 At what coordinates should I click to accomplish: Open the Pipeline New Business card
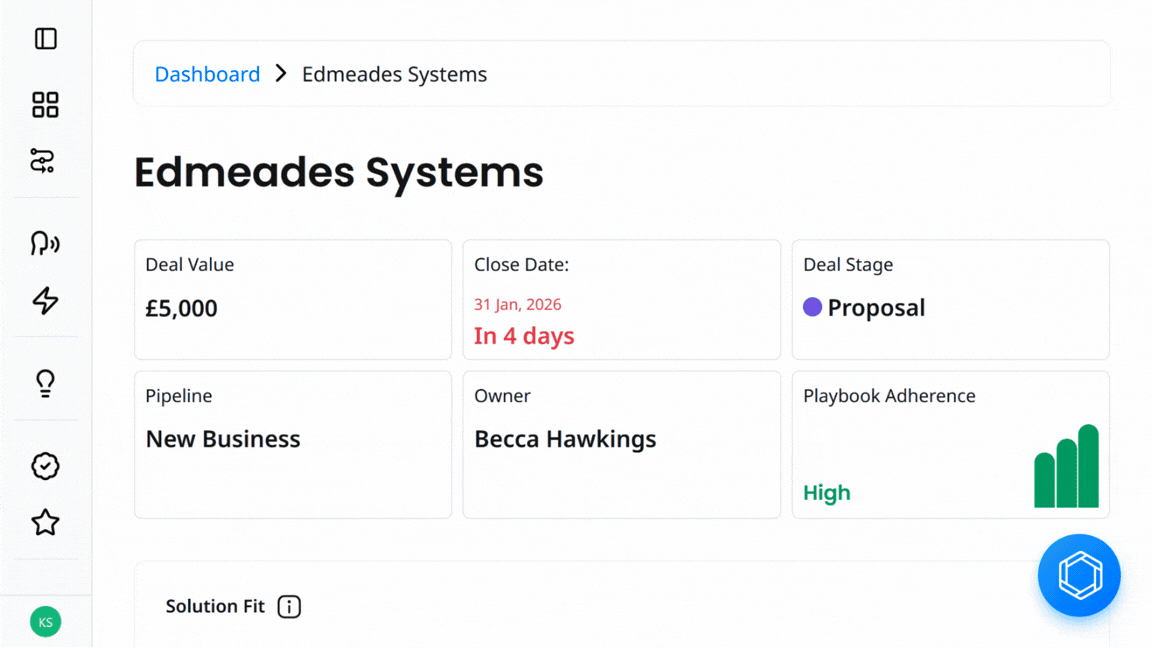click(x=293, y=444)
